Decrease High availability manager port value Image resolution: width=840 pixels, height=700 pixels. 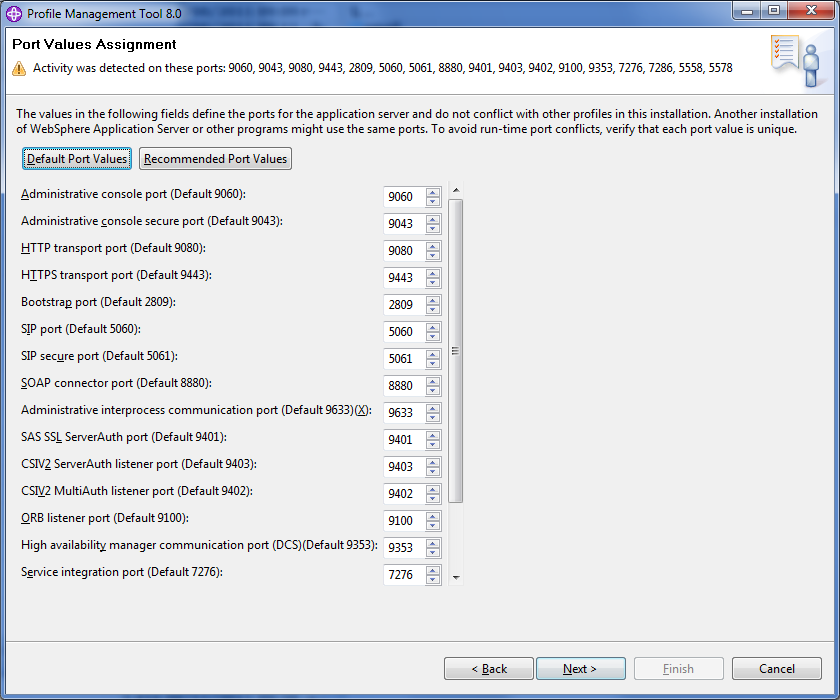click(433, 552)
